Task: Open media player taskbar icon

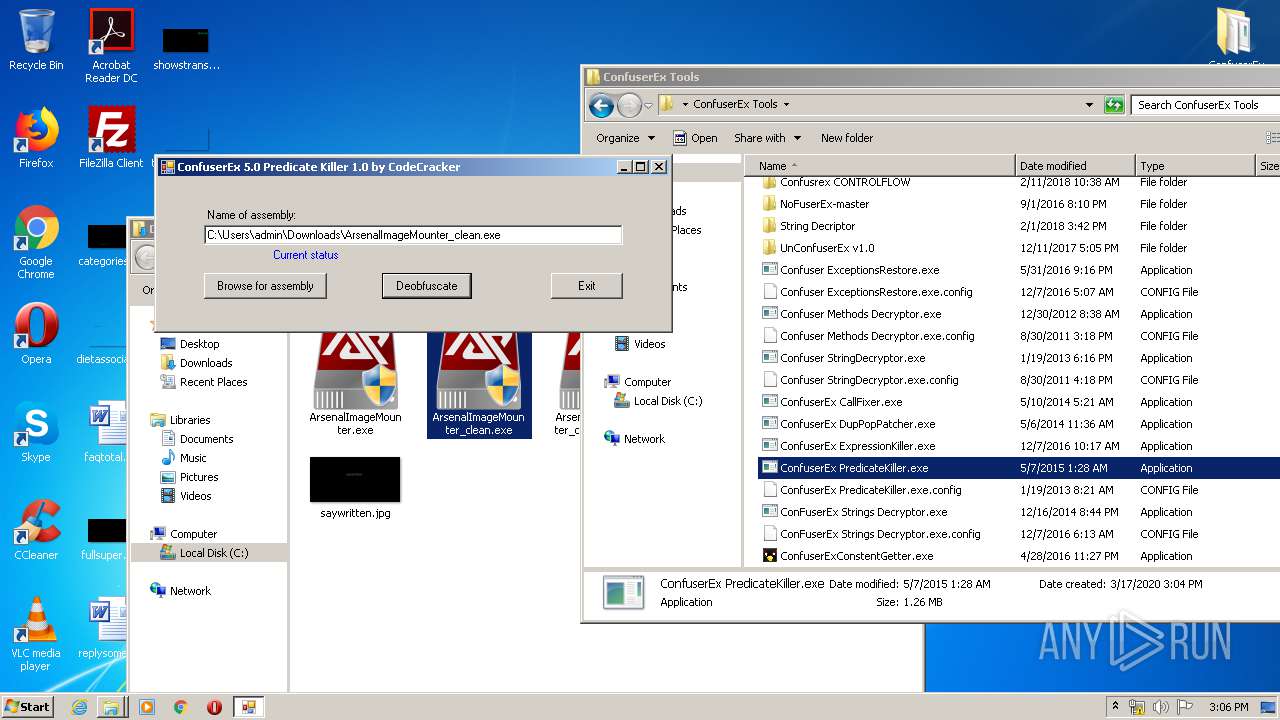Action: [147, 707]
